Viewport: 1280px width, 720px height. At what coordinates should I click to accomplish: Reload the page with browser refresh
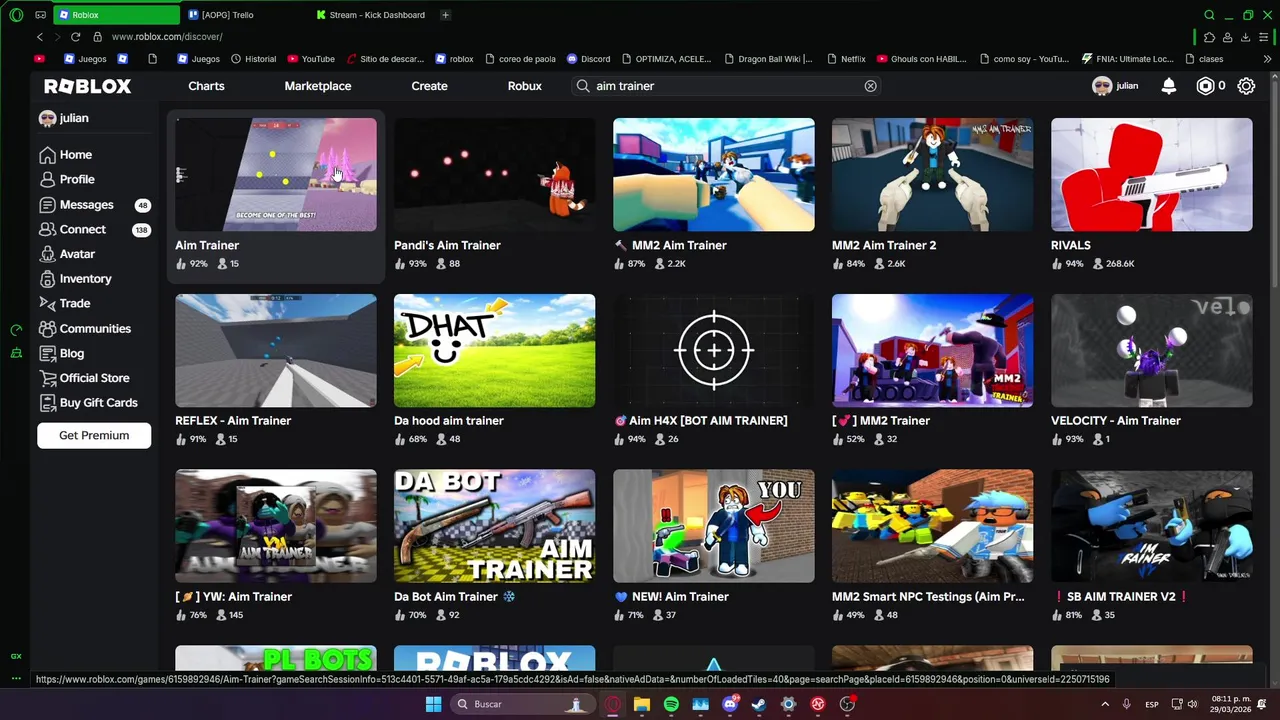[x=75, y=37]
